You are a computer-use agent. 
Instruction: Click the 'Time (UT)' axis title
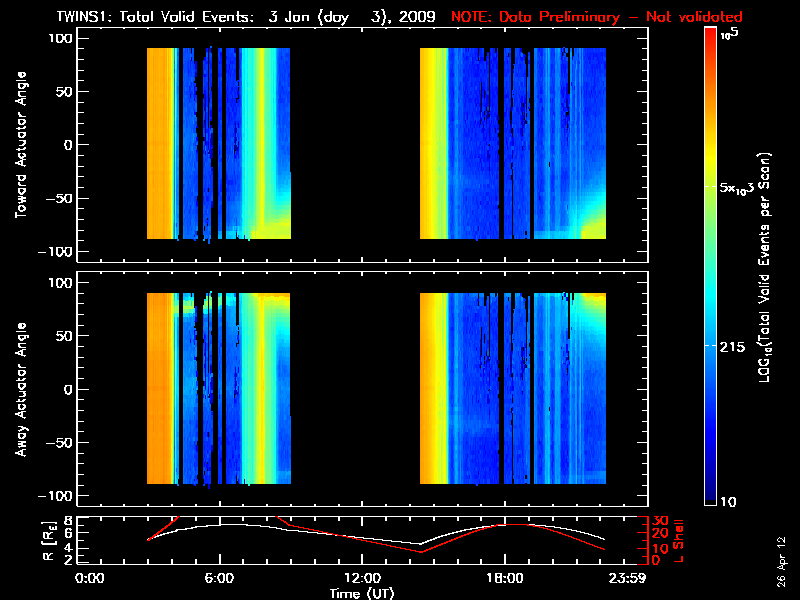tap(361, 593)
